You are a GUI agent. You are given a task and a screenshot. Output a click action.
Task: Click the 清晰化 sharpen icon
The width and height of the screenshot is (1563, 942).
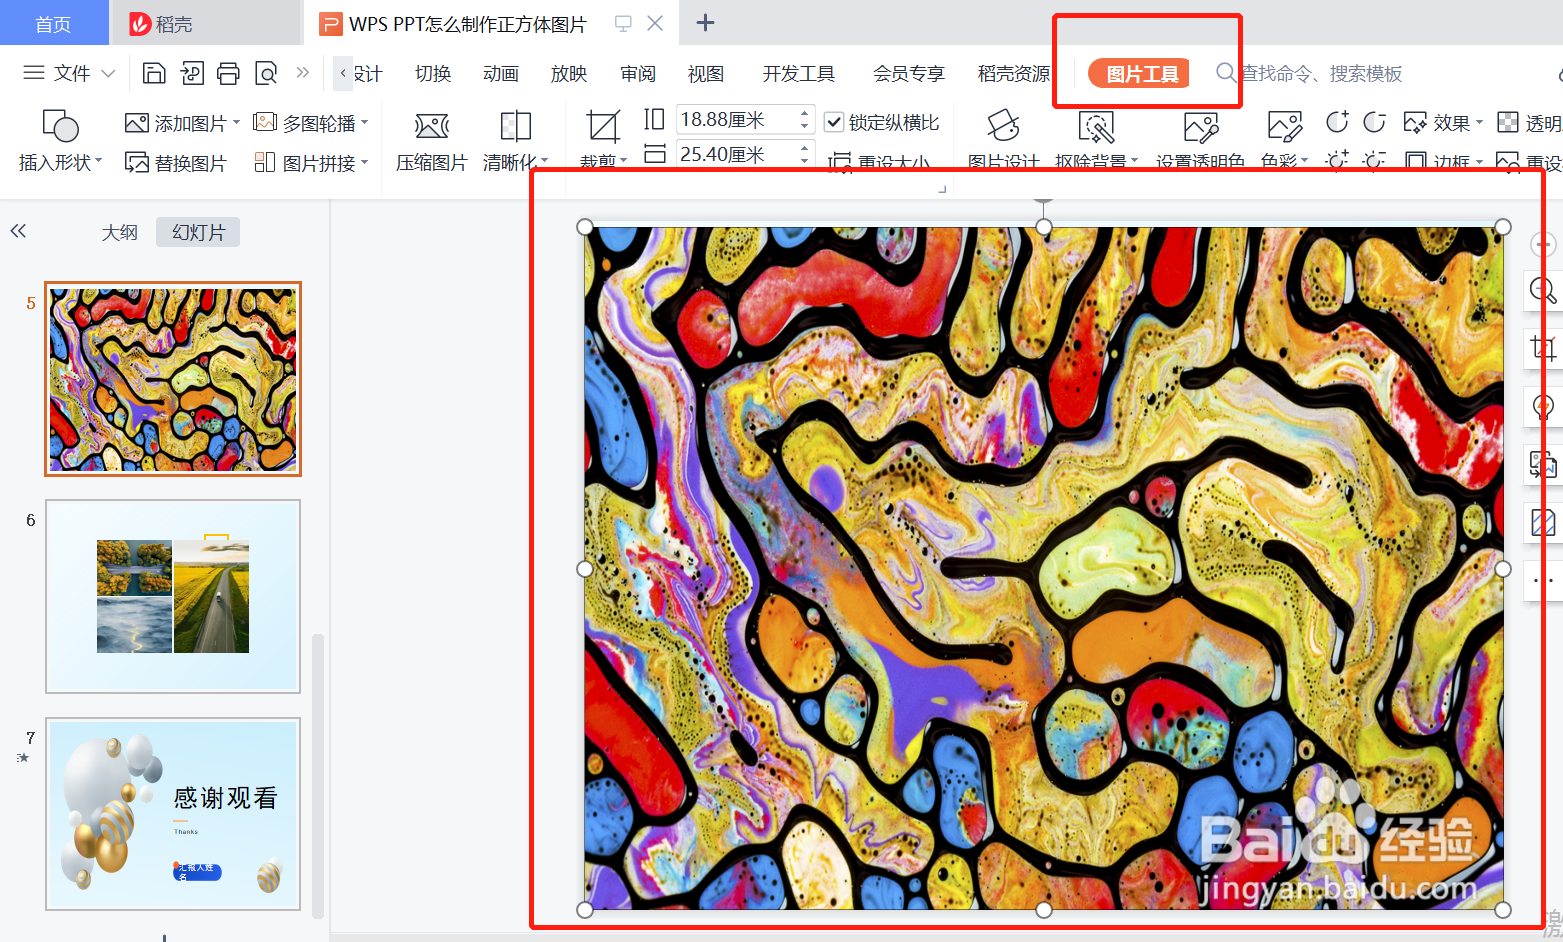tap(515, 126)
